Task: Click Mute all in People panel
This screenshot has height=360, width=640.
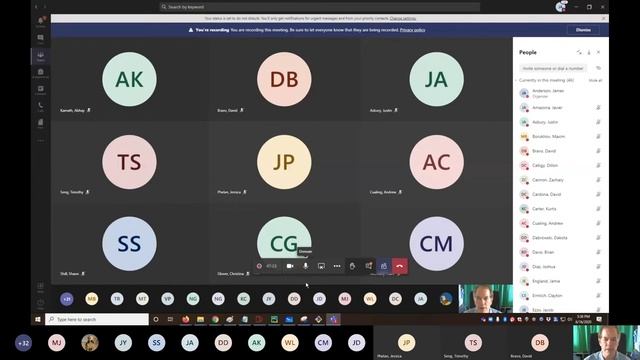Action: [x=595, y=80]
